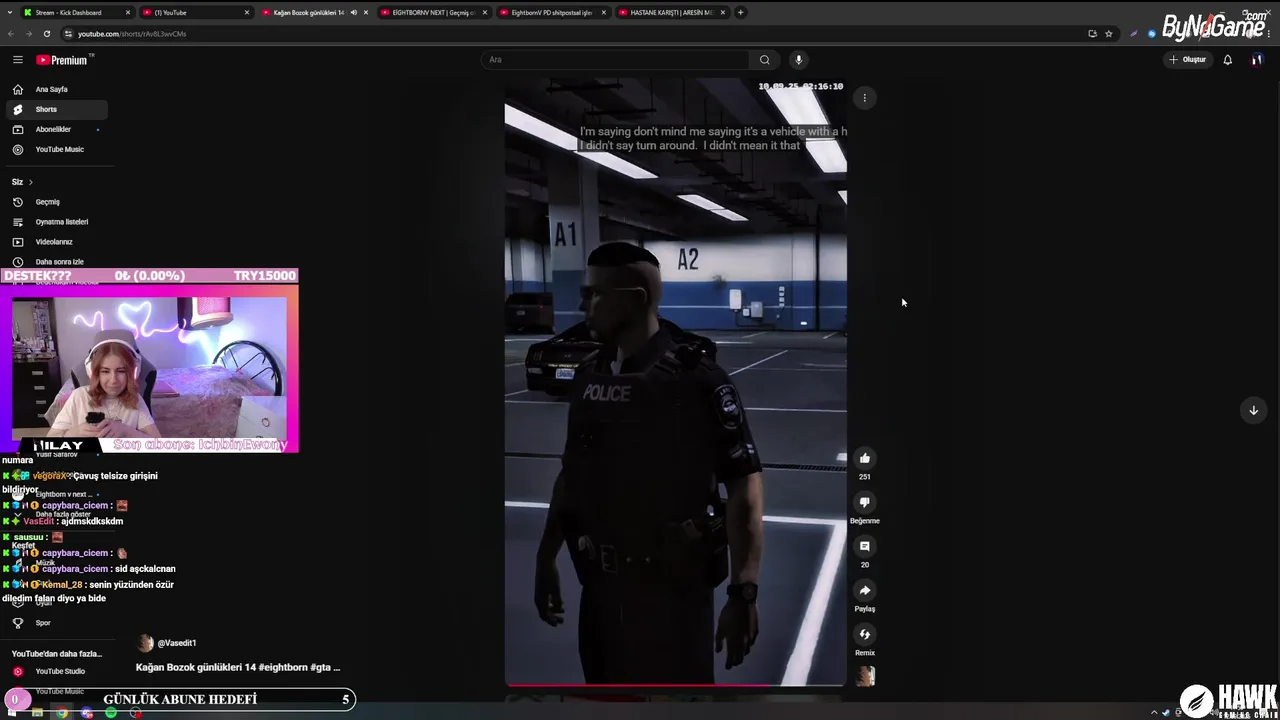
Task: Open the Short's comments (20)
Action: 865,546
